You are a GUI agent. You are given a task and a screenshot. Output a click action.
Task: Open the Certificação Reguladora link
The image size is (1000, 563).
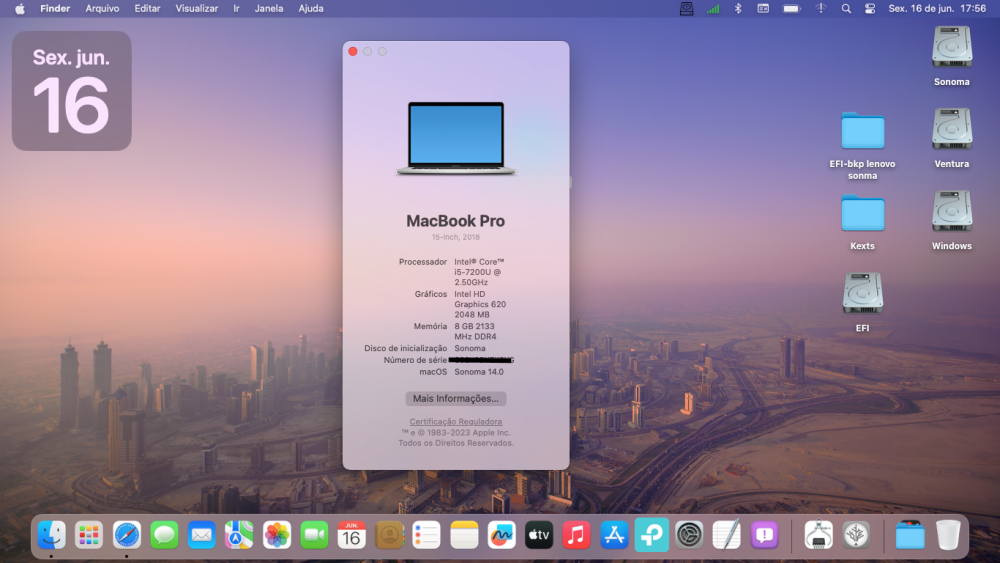pyautogui.click(x=456, y=421)
